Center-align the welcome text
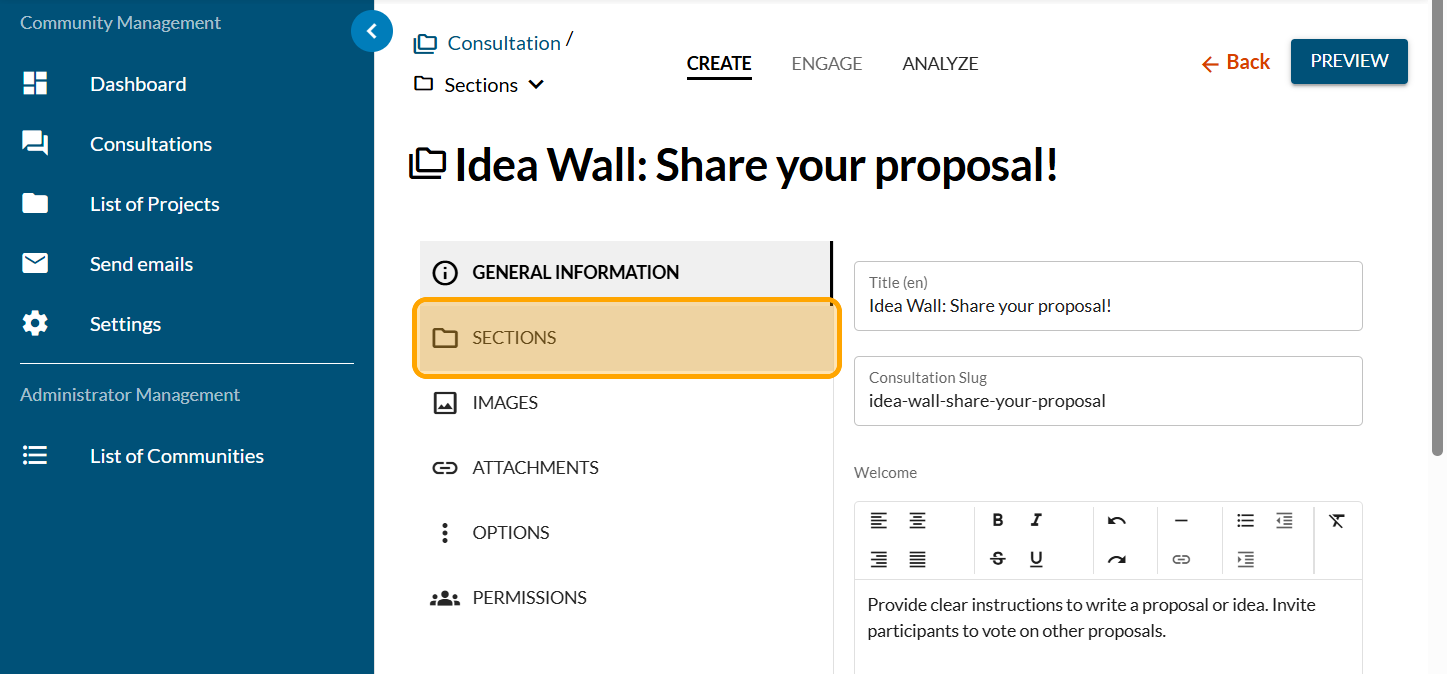1447x674 pixels. pos(917,520)
